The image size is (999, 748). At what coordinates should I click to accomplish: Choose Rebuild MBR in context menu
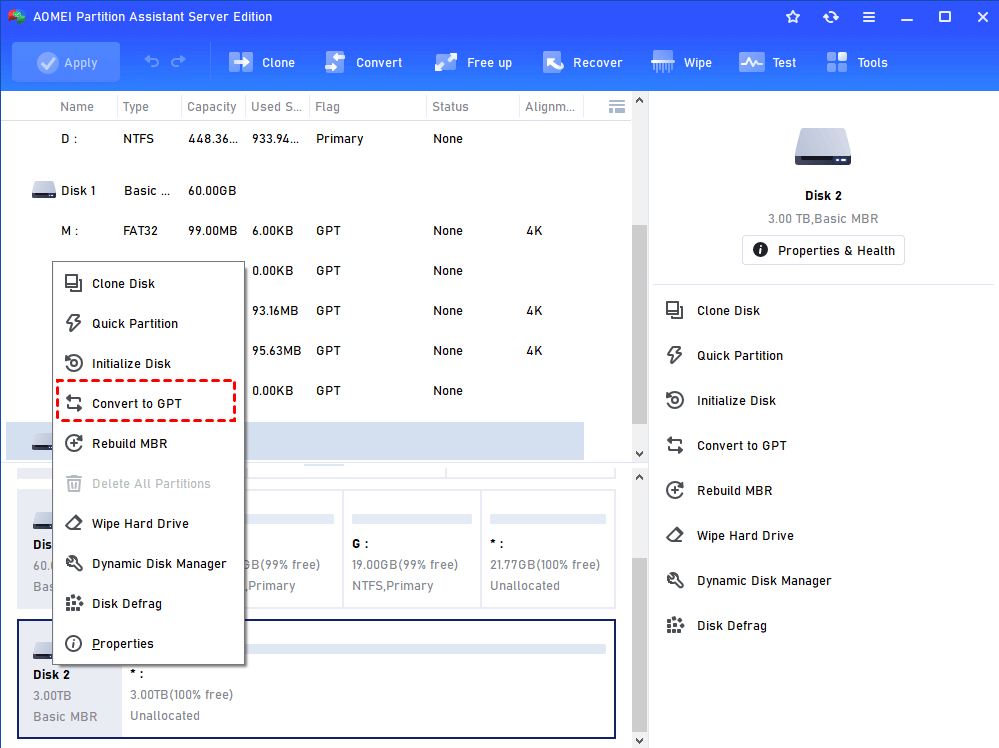(148, 443)
